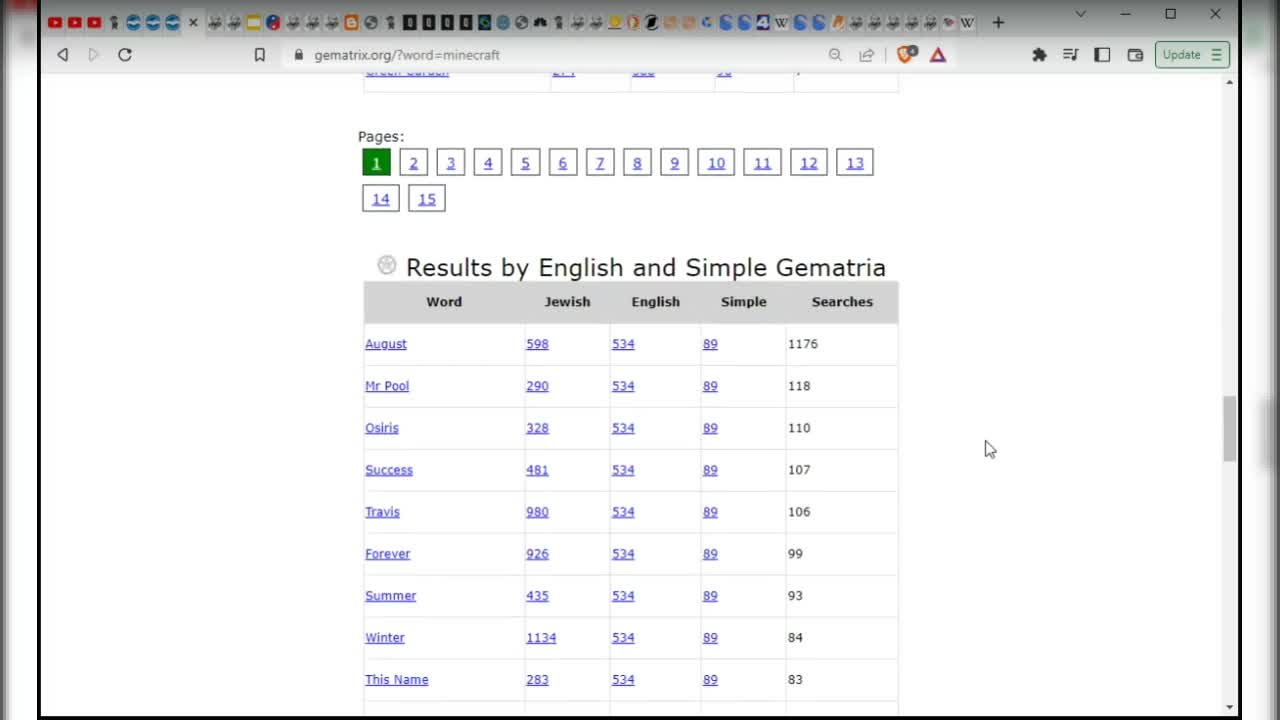Viewport: 1280px width, 720px height.
Task: View site info via the padlock icon
Action: [298, 55]
